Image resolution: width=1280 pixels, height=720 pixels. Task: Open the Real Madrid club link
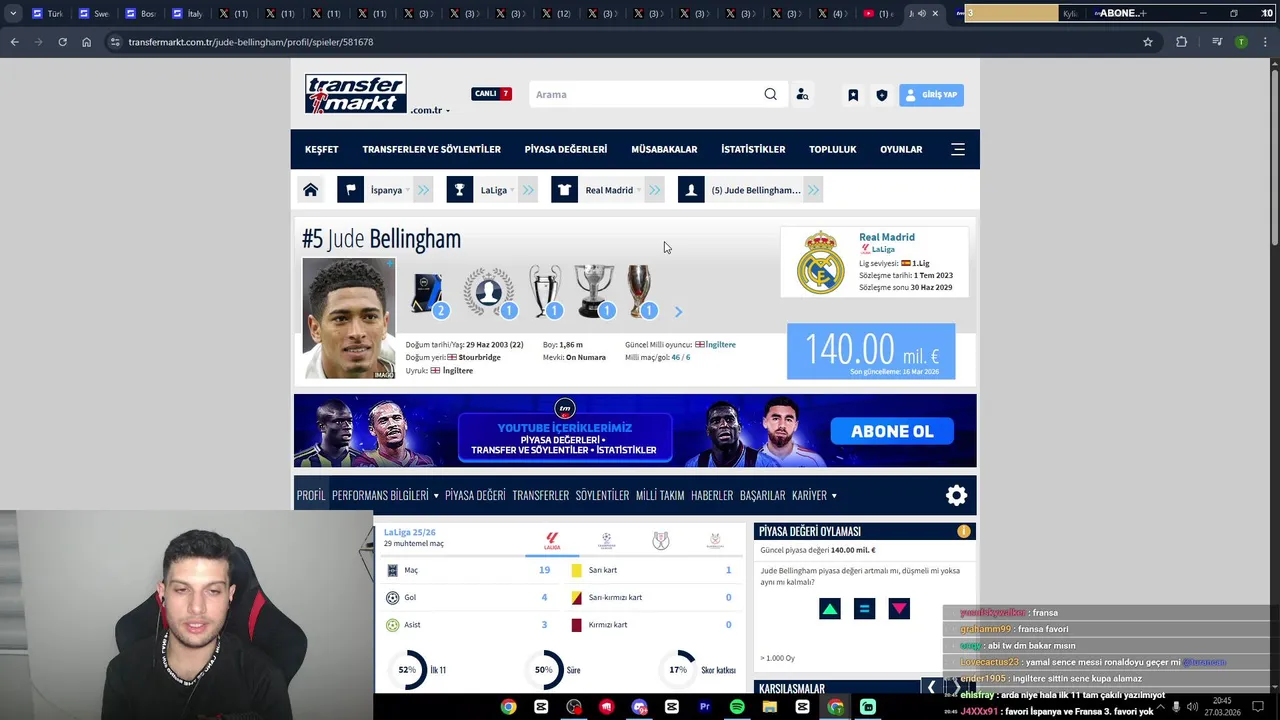click(x=887, y=237)
